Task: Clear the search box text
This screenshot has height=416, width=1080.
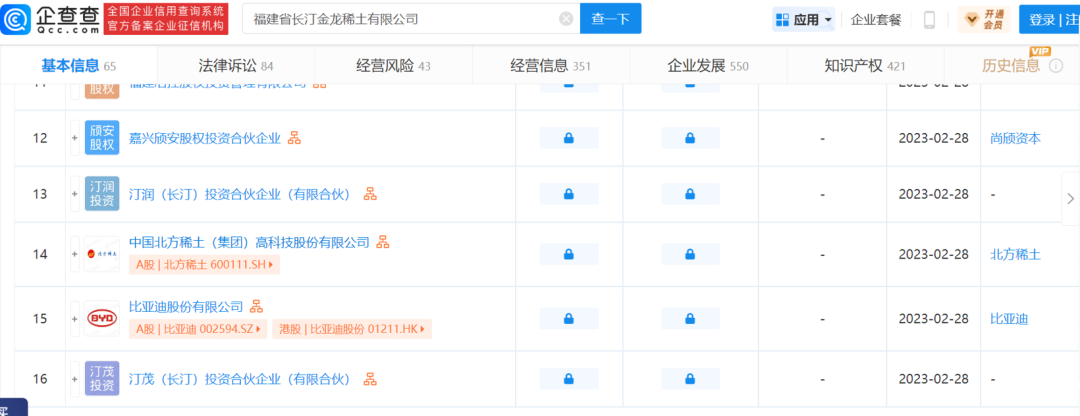Action: coord(566,19)
